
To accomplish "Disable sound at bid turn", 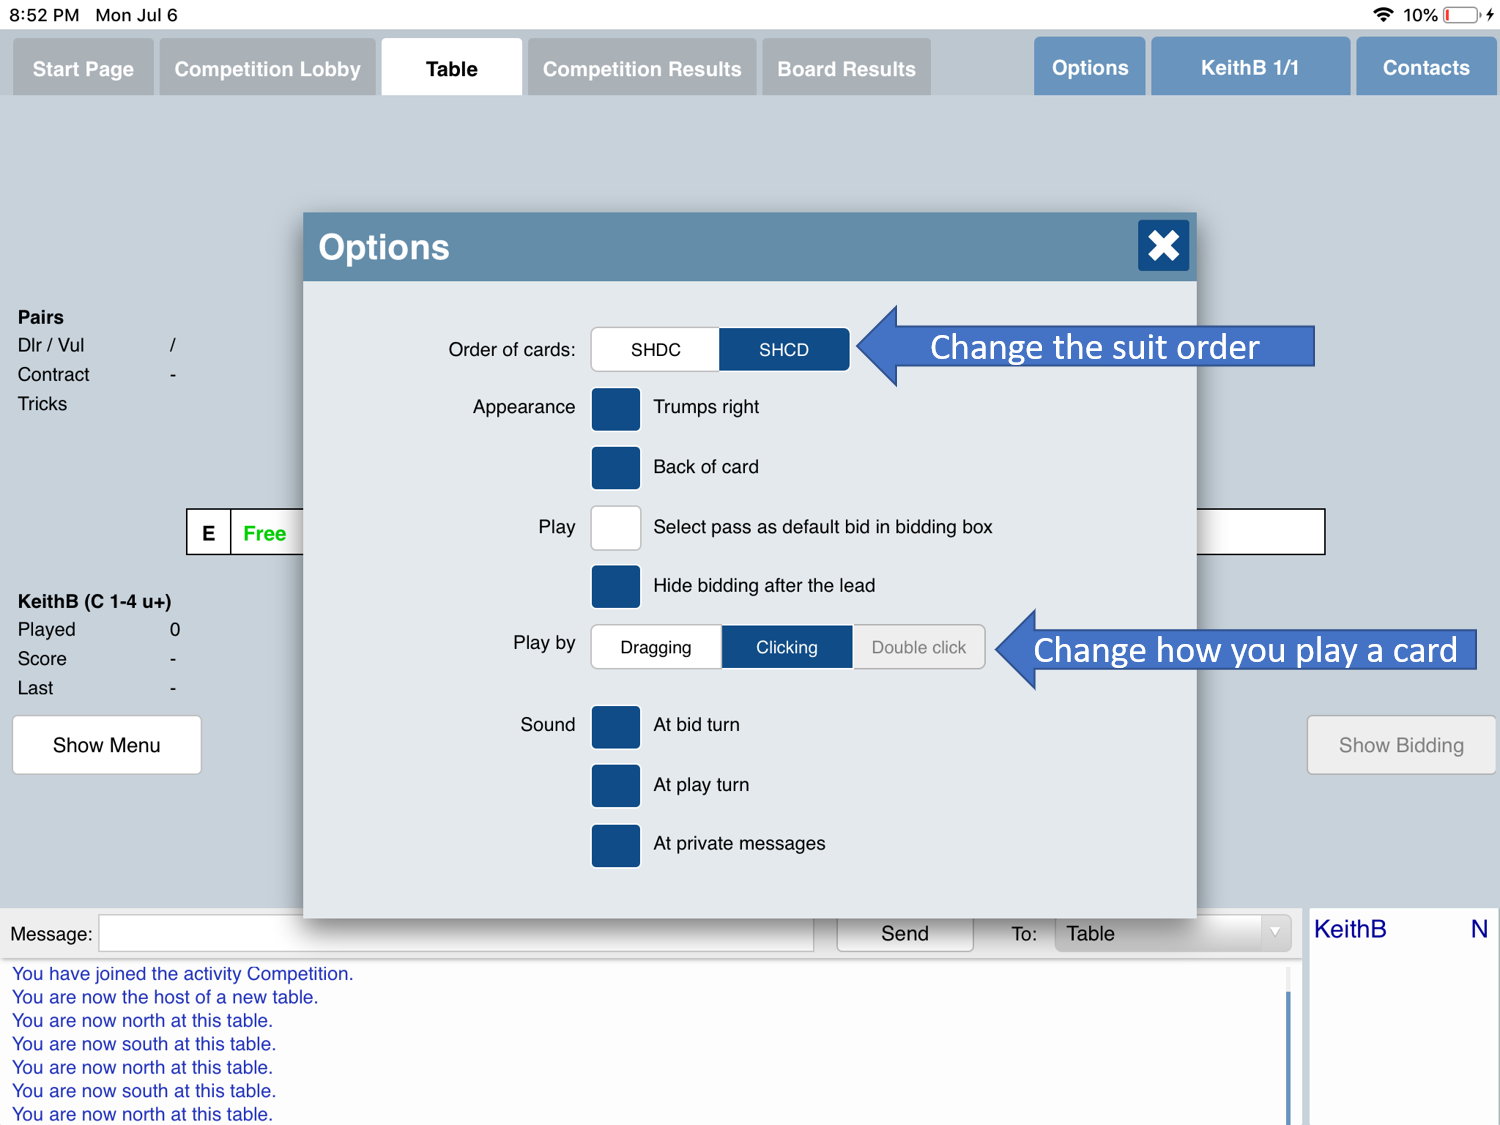I will [616, 727].
